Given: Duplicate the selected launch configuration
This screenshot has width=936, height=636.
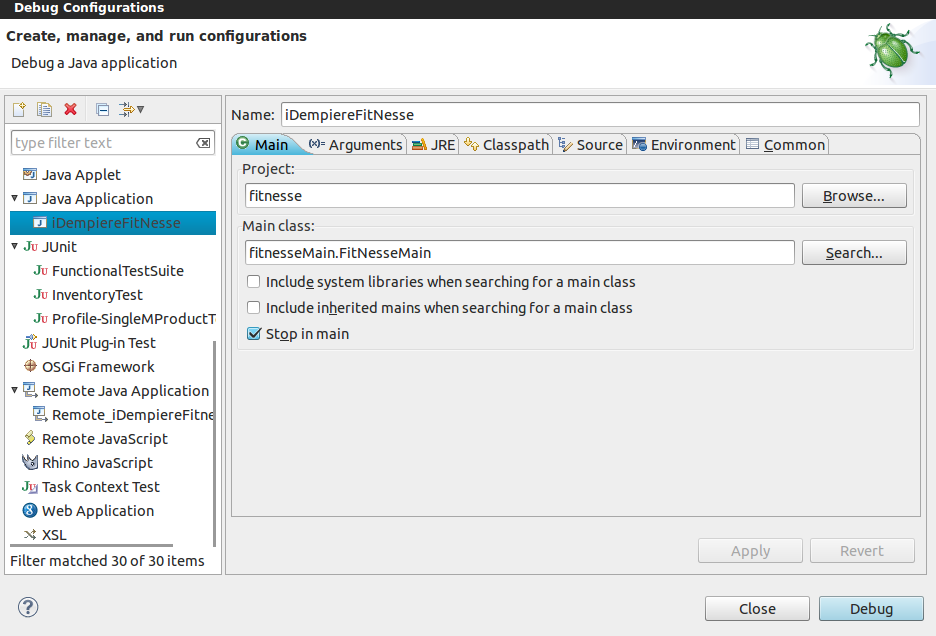Looking at the screenshot, I should click(x=44, y=109).
